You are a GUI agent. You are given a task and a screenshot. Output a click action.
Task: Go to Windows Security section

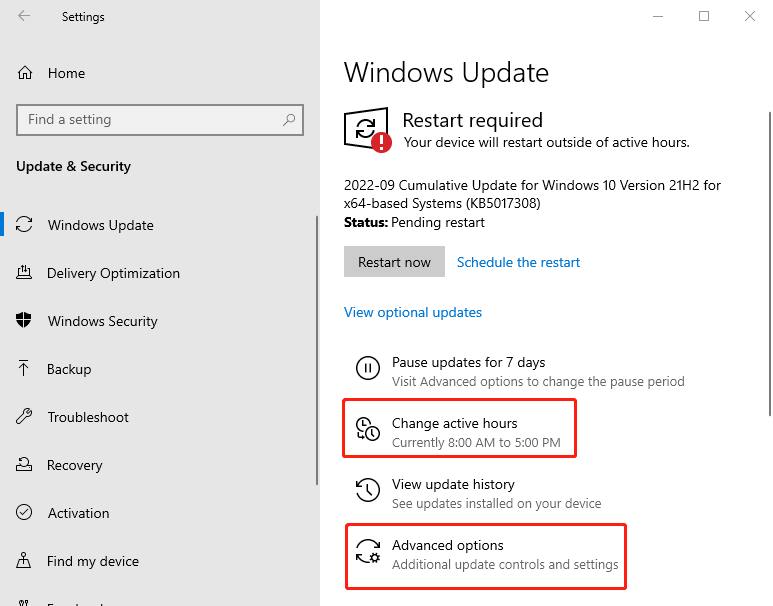(x=103, y=321)
